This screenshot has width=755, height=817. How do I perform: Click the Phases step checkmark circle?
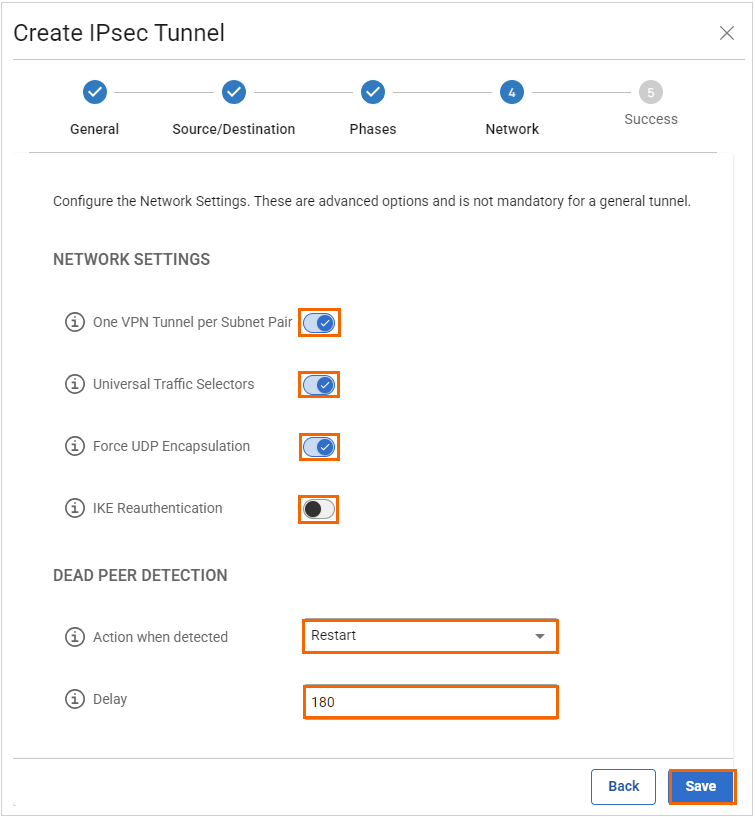click(373, 92)
